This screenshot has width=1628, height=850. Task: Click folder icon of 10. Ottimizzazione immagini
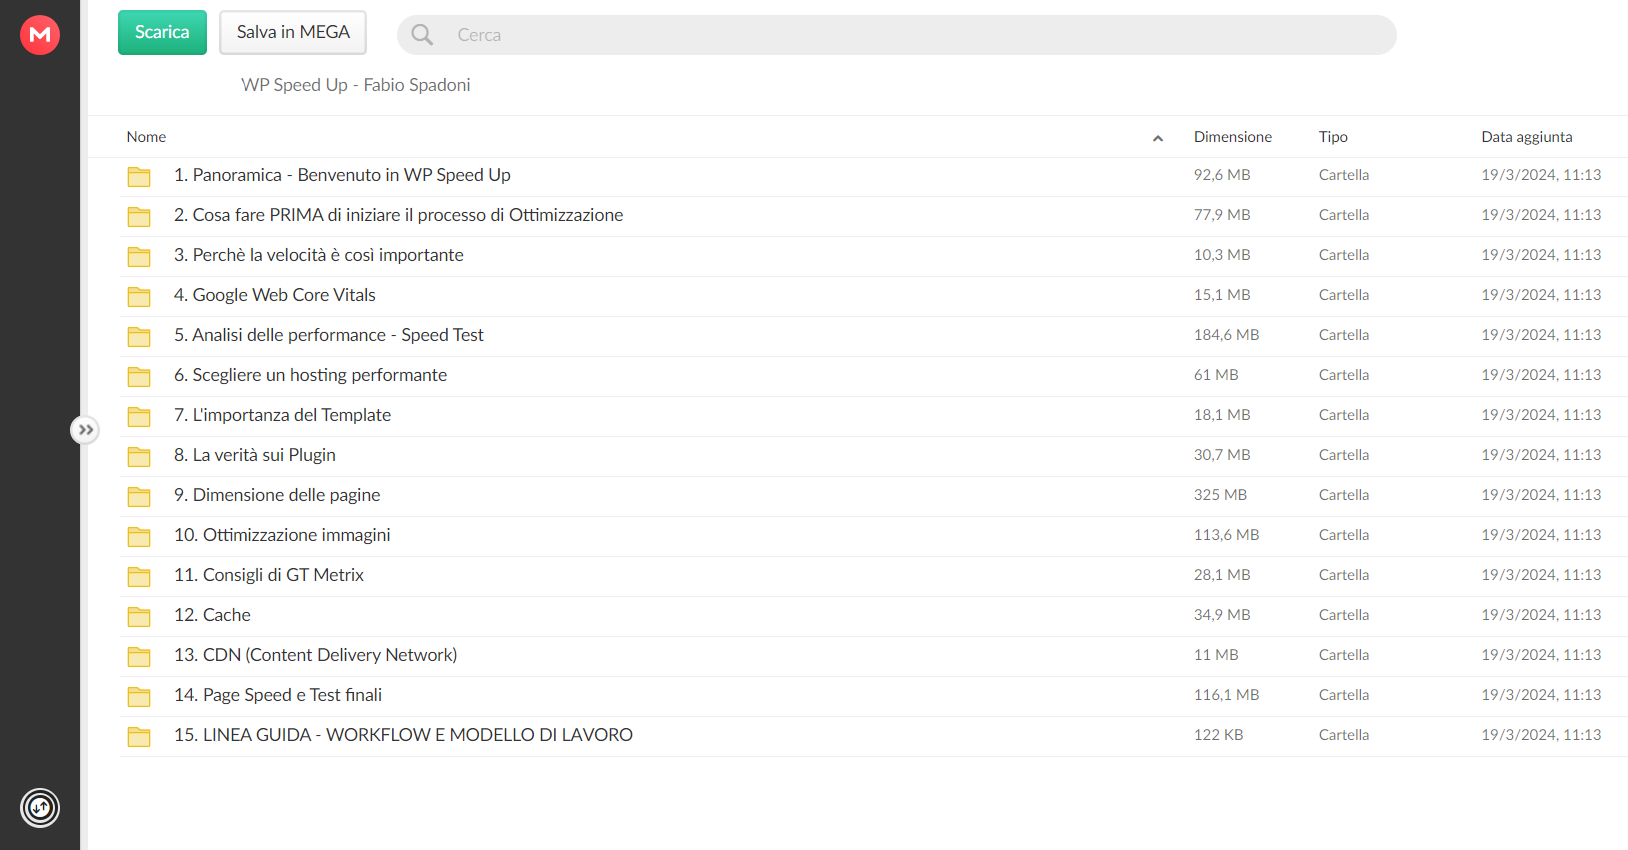[139, 537]
